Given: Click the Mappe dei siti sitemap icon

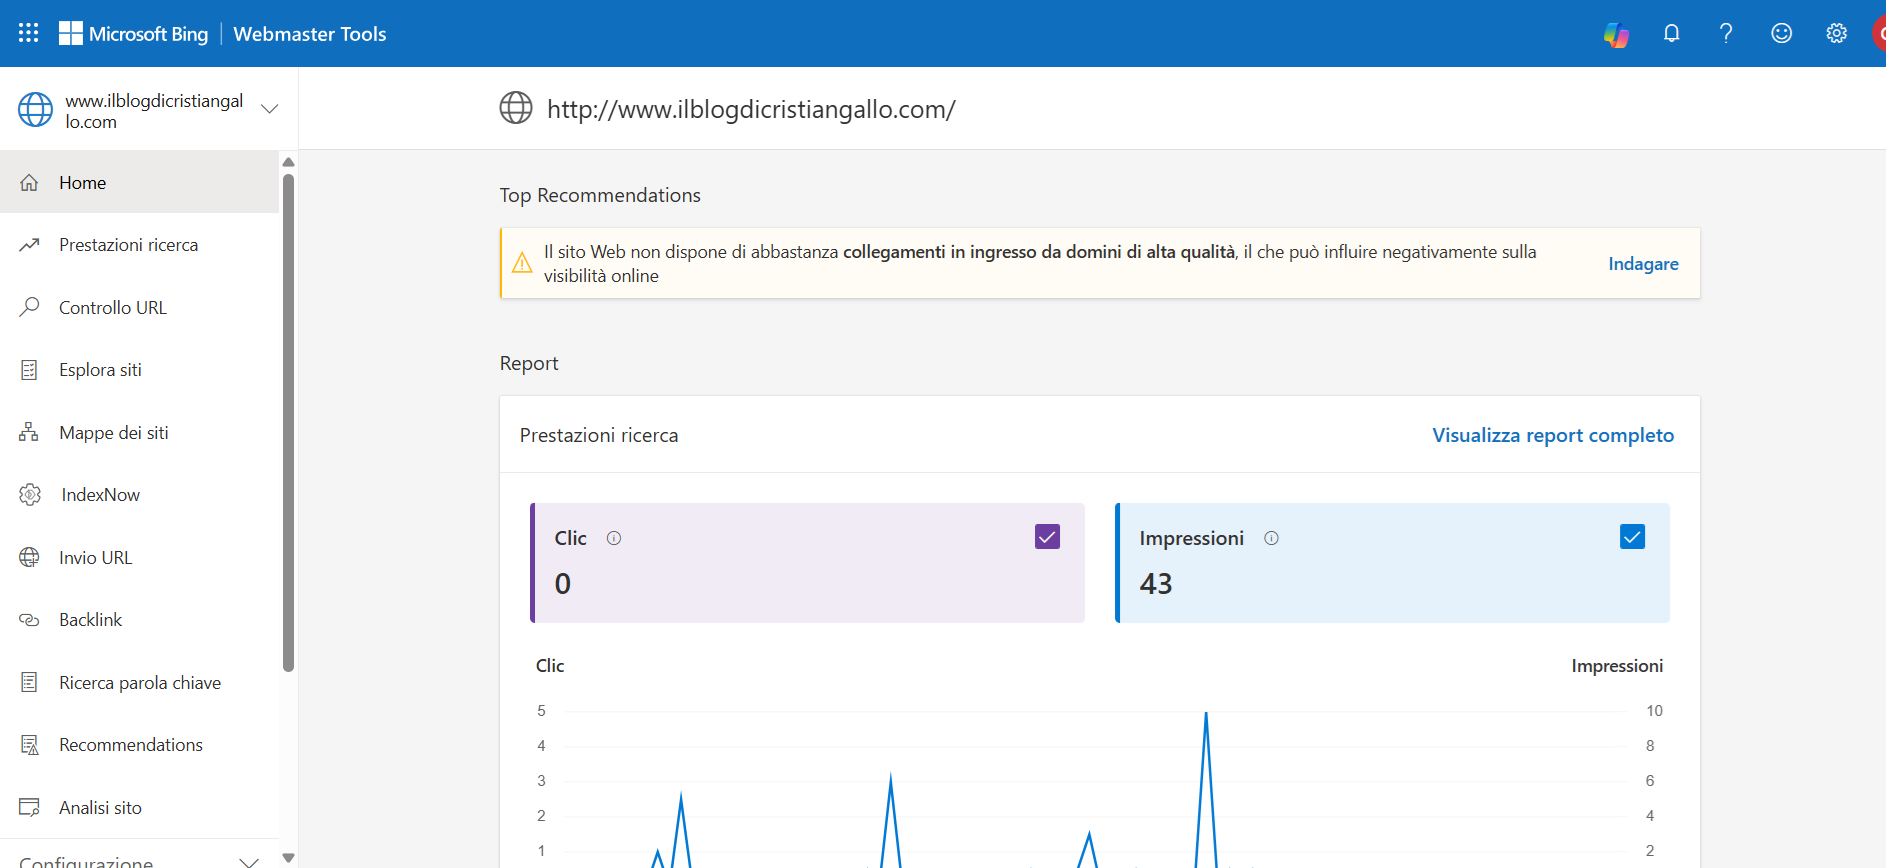Looking at the screenshot, I should coord(29,432).
